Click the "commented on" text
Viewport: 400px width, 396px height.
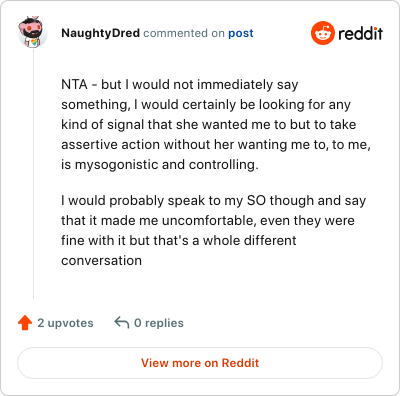coord(184,33)
